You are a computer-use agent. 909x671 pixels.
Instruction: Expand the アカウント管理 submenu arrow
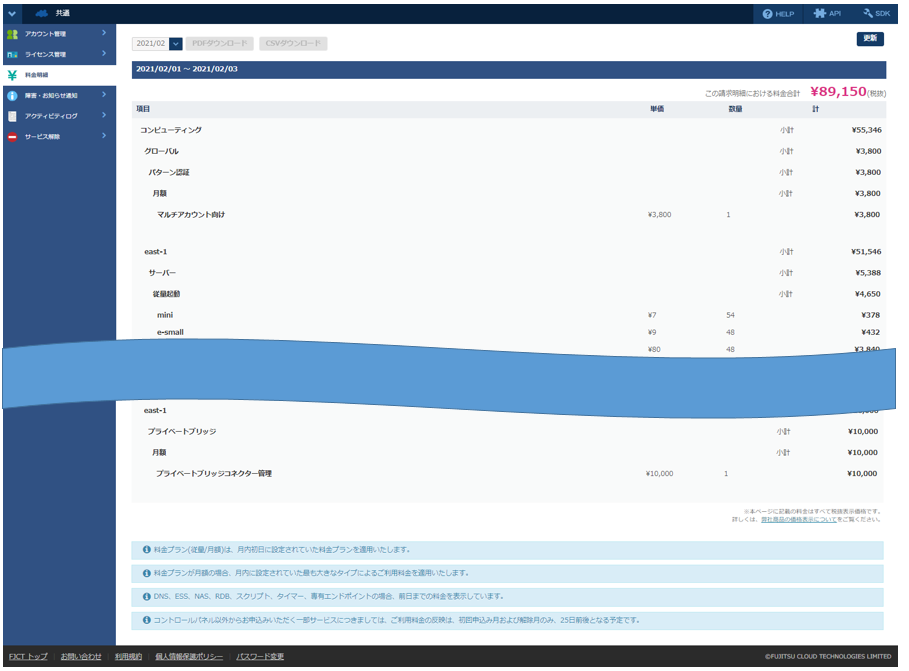point(104,34)
